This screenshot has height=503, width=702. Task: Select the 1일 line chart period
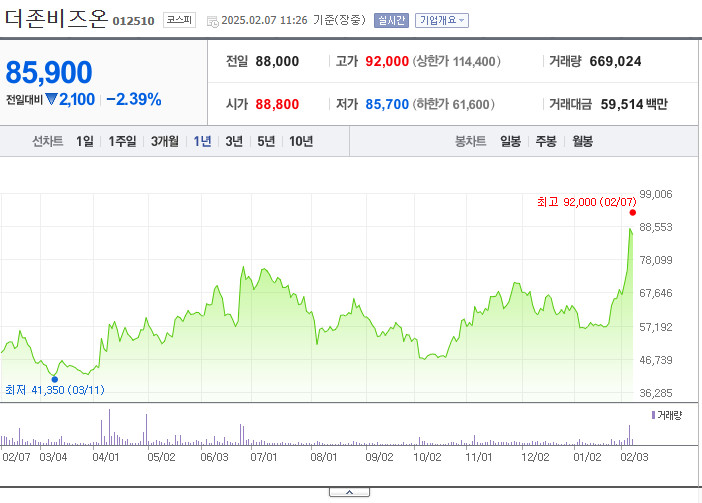pos(85,141)
